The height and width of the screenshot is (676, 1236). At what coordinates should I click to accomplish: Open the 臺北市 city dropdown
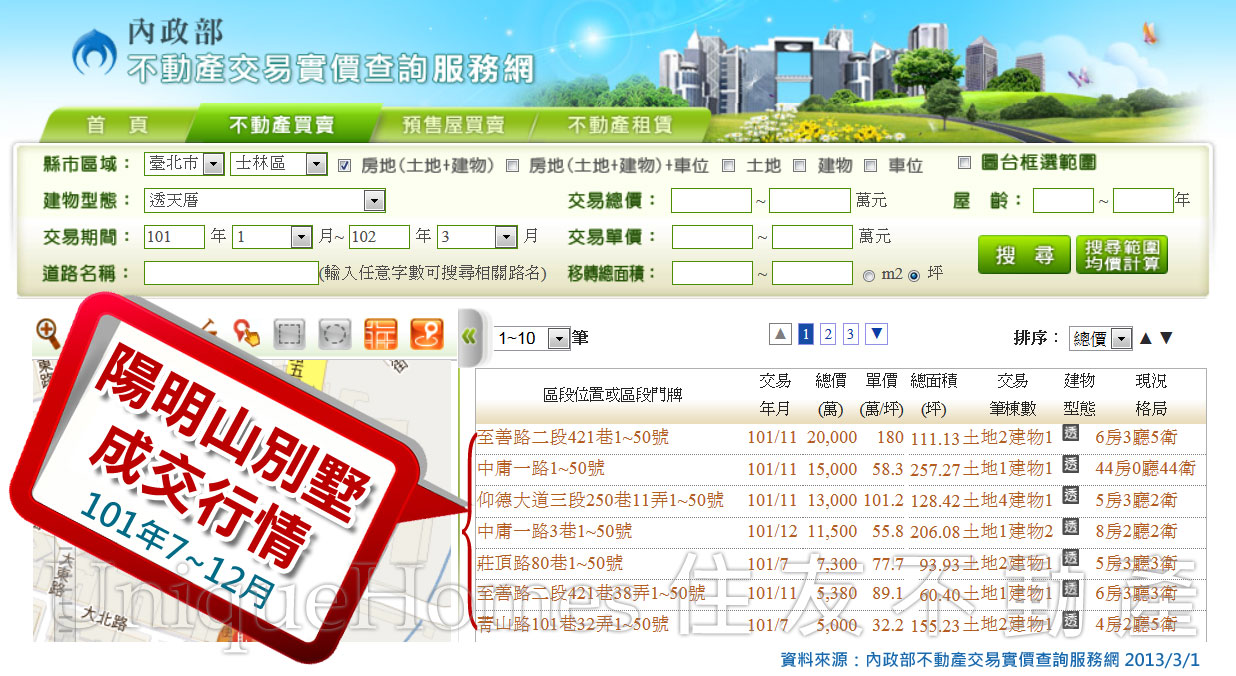coord(184,164)
